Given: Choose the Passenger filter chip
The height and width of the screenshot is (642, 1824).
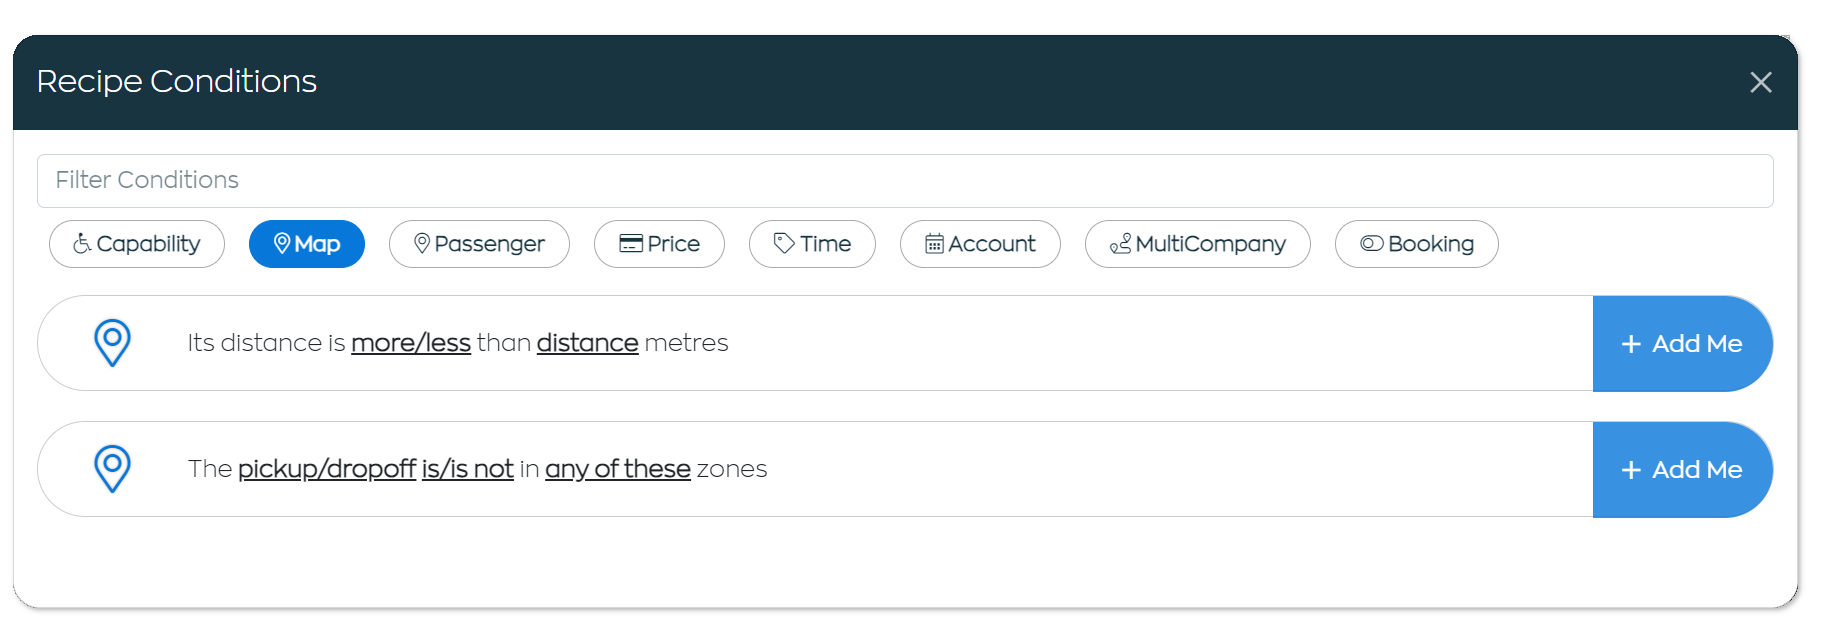Looking at the screenshot, I should [479, 244].
